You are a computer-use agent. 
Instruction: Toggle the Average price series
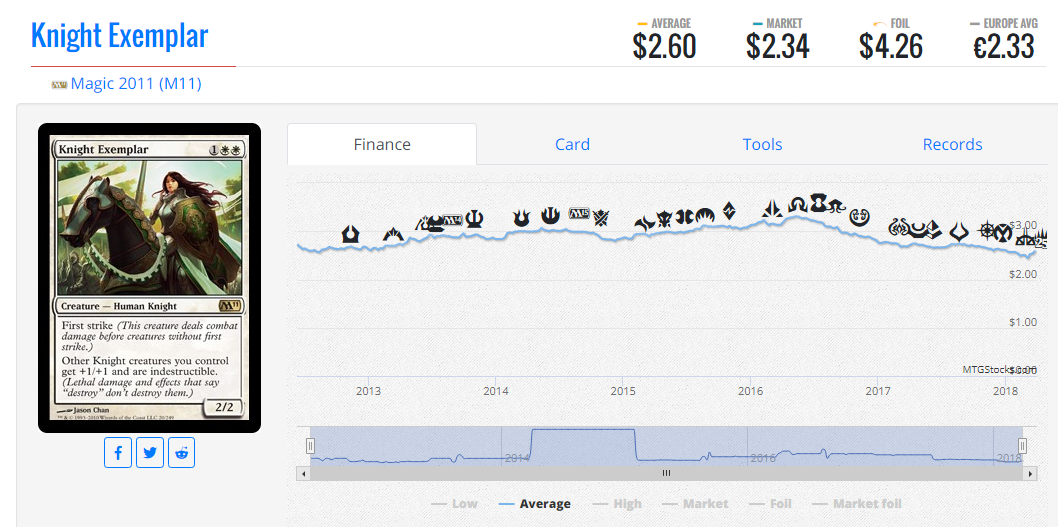click(534, 503)
